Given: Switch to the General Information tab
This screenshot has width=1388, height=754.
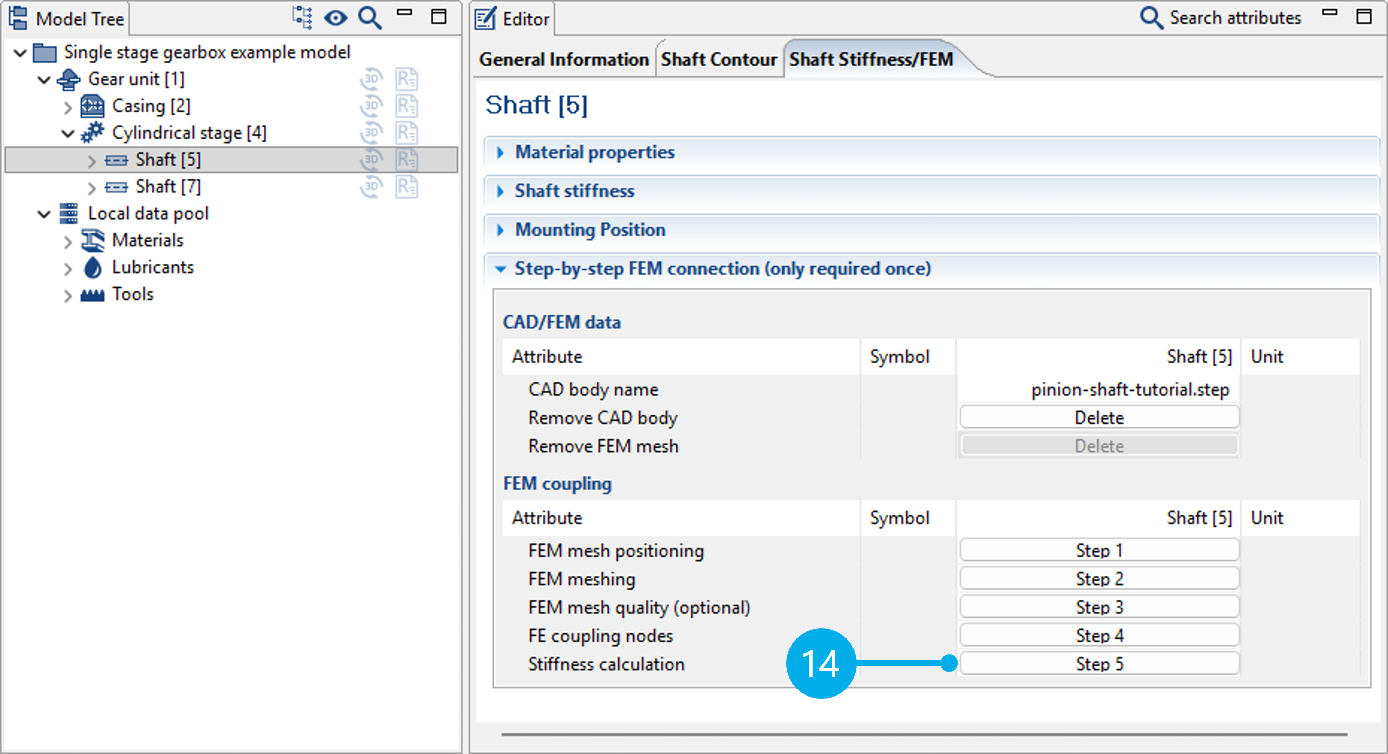Looking at the screenshot, I should 564,60.
